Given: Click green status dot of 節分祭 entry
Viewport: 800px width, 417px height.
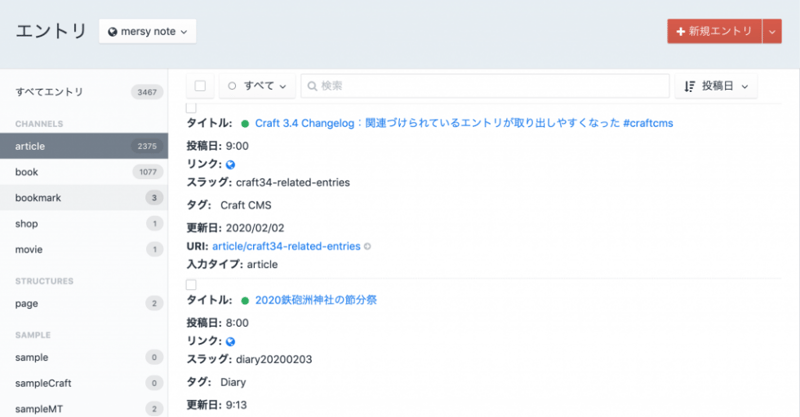Looking at the screenshot, I should [x=245, y=300].
